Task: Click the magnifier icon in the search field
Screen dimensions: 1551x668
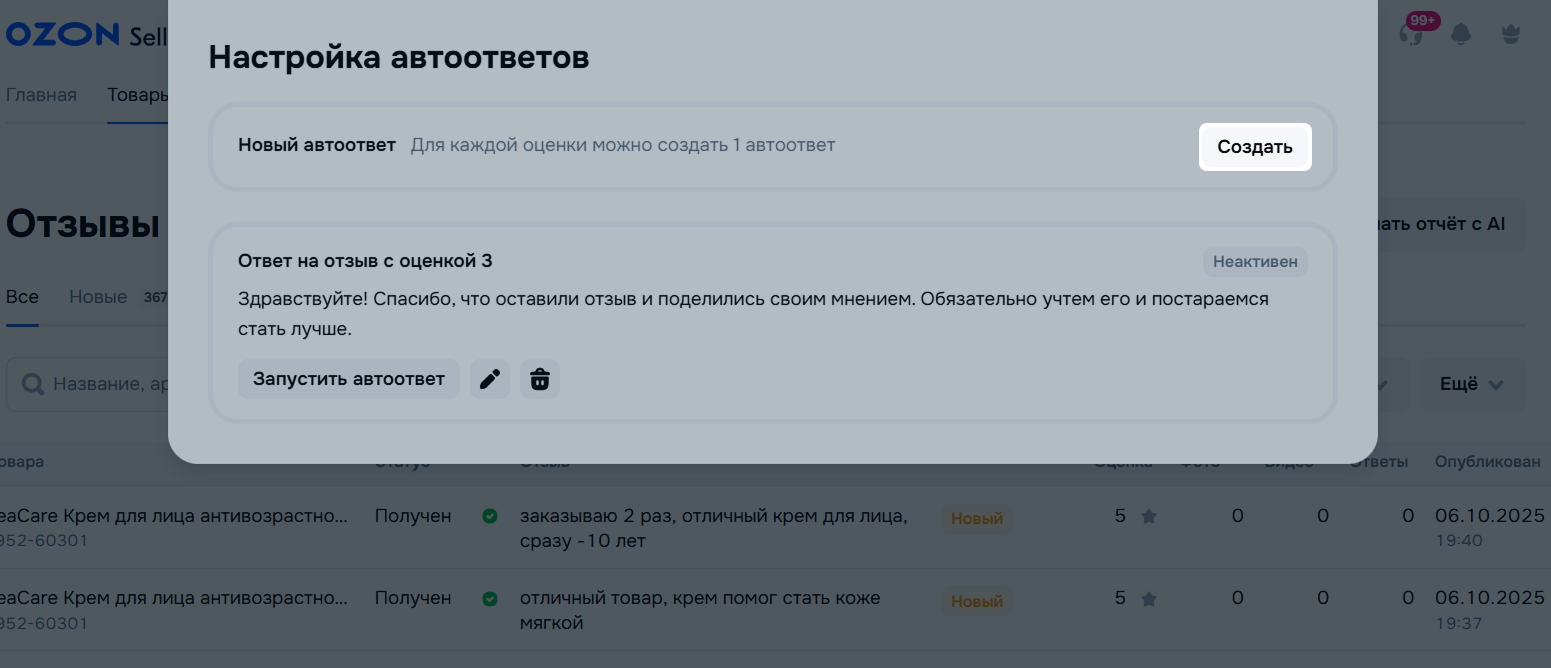Action: pos(33,385)
